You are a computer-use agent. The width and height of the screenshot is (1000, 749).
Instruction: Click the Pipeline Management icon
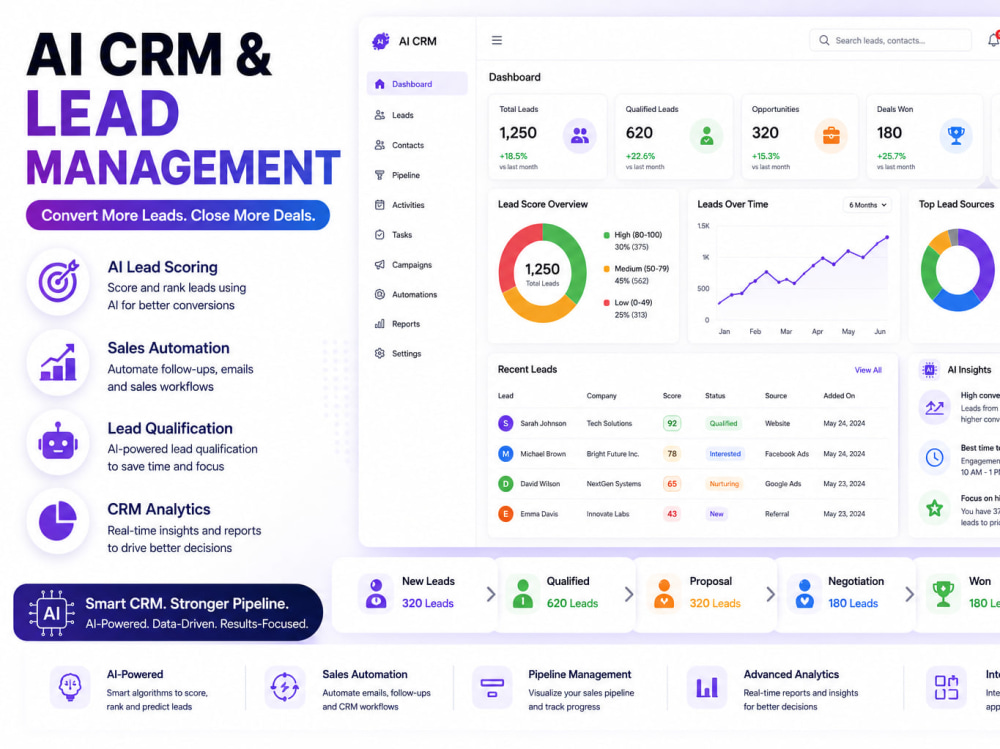(x=492, y=688)
